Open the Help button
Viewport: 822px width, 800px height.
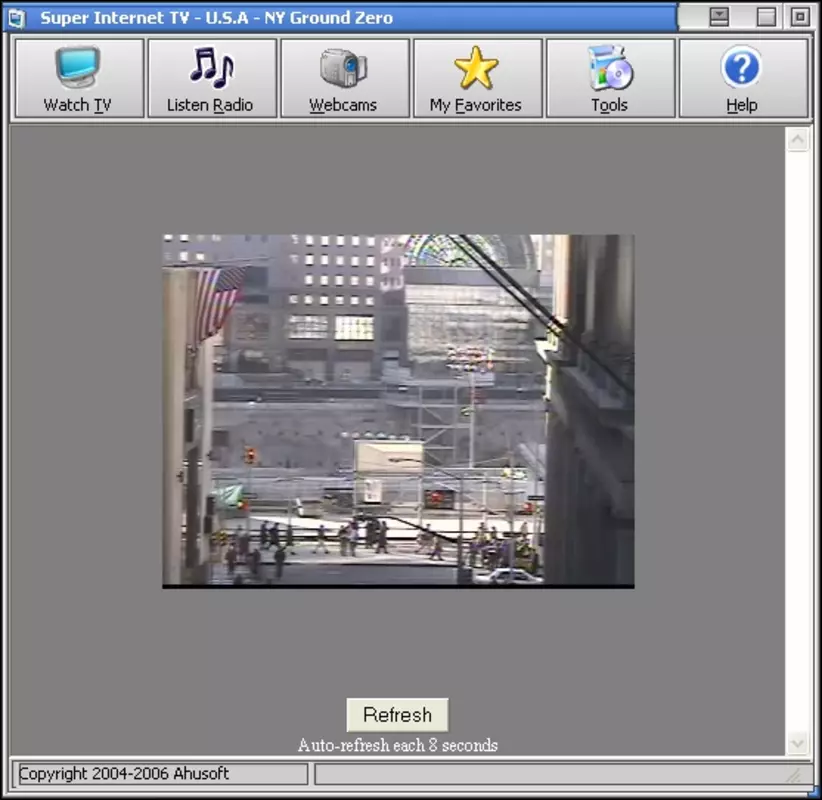[x=743, y=78]
